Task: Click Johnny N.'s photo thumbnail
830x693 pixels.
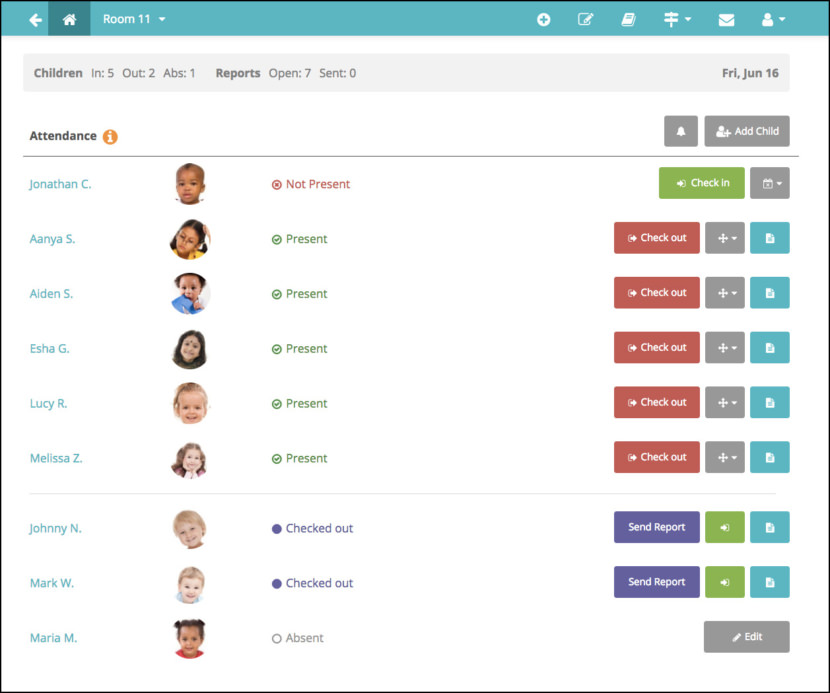Action: [190, 529]
